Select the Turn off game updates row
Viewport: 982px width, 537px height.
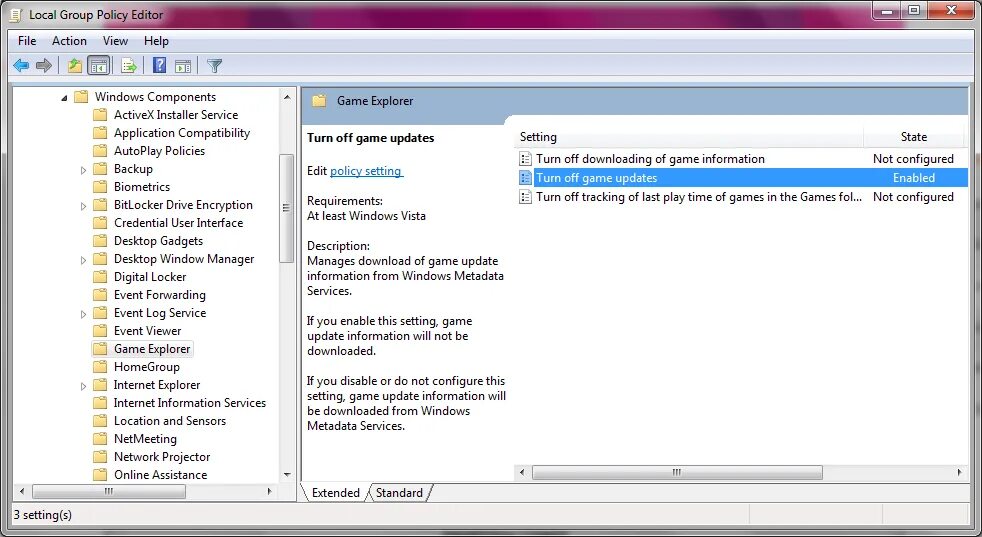[x=742, y=178]
